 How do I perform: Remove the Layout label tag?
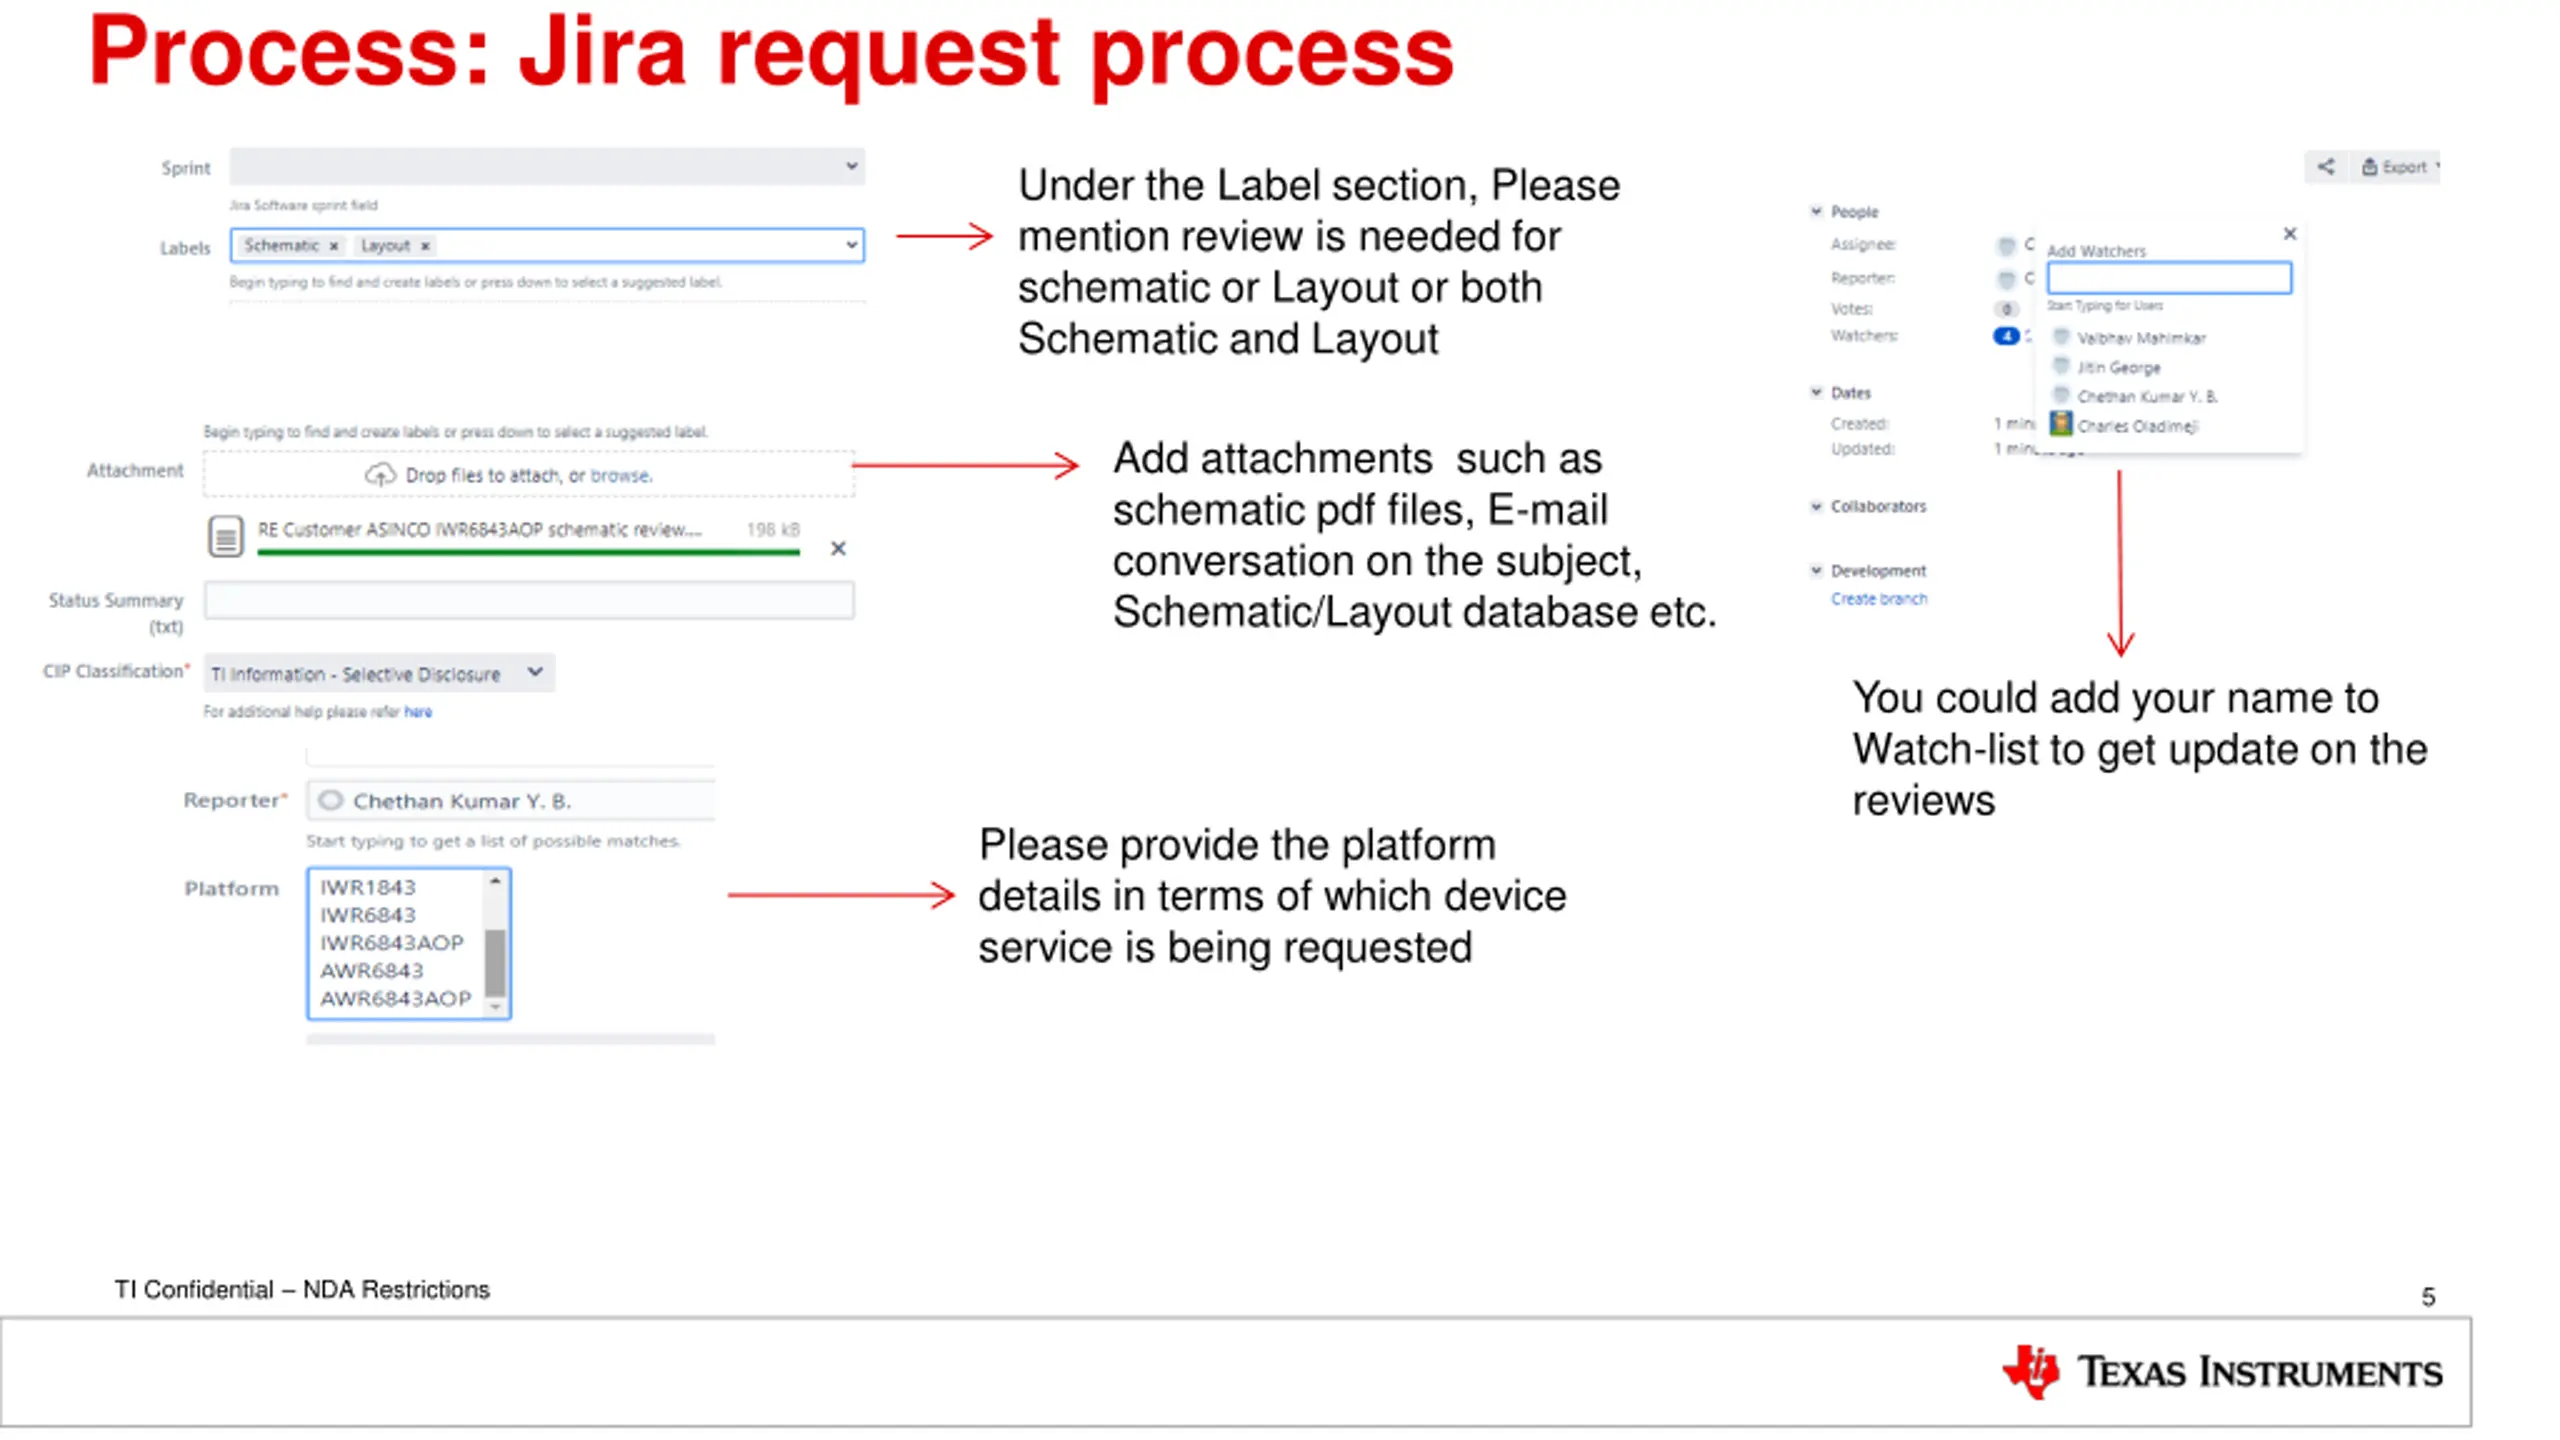(x=425, y=246)
